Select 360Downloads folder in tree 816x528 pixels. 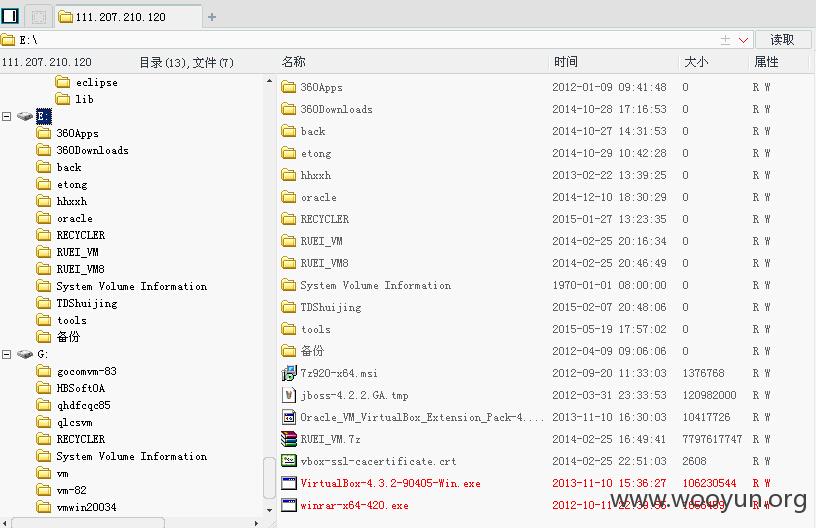coord(82,150)
